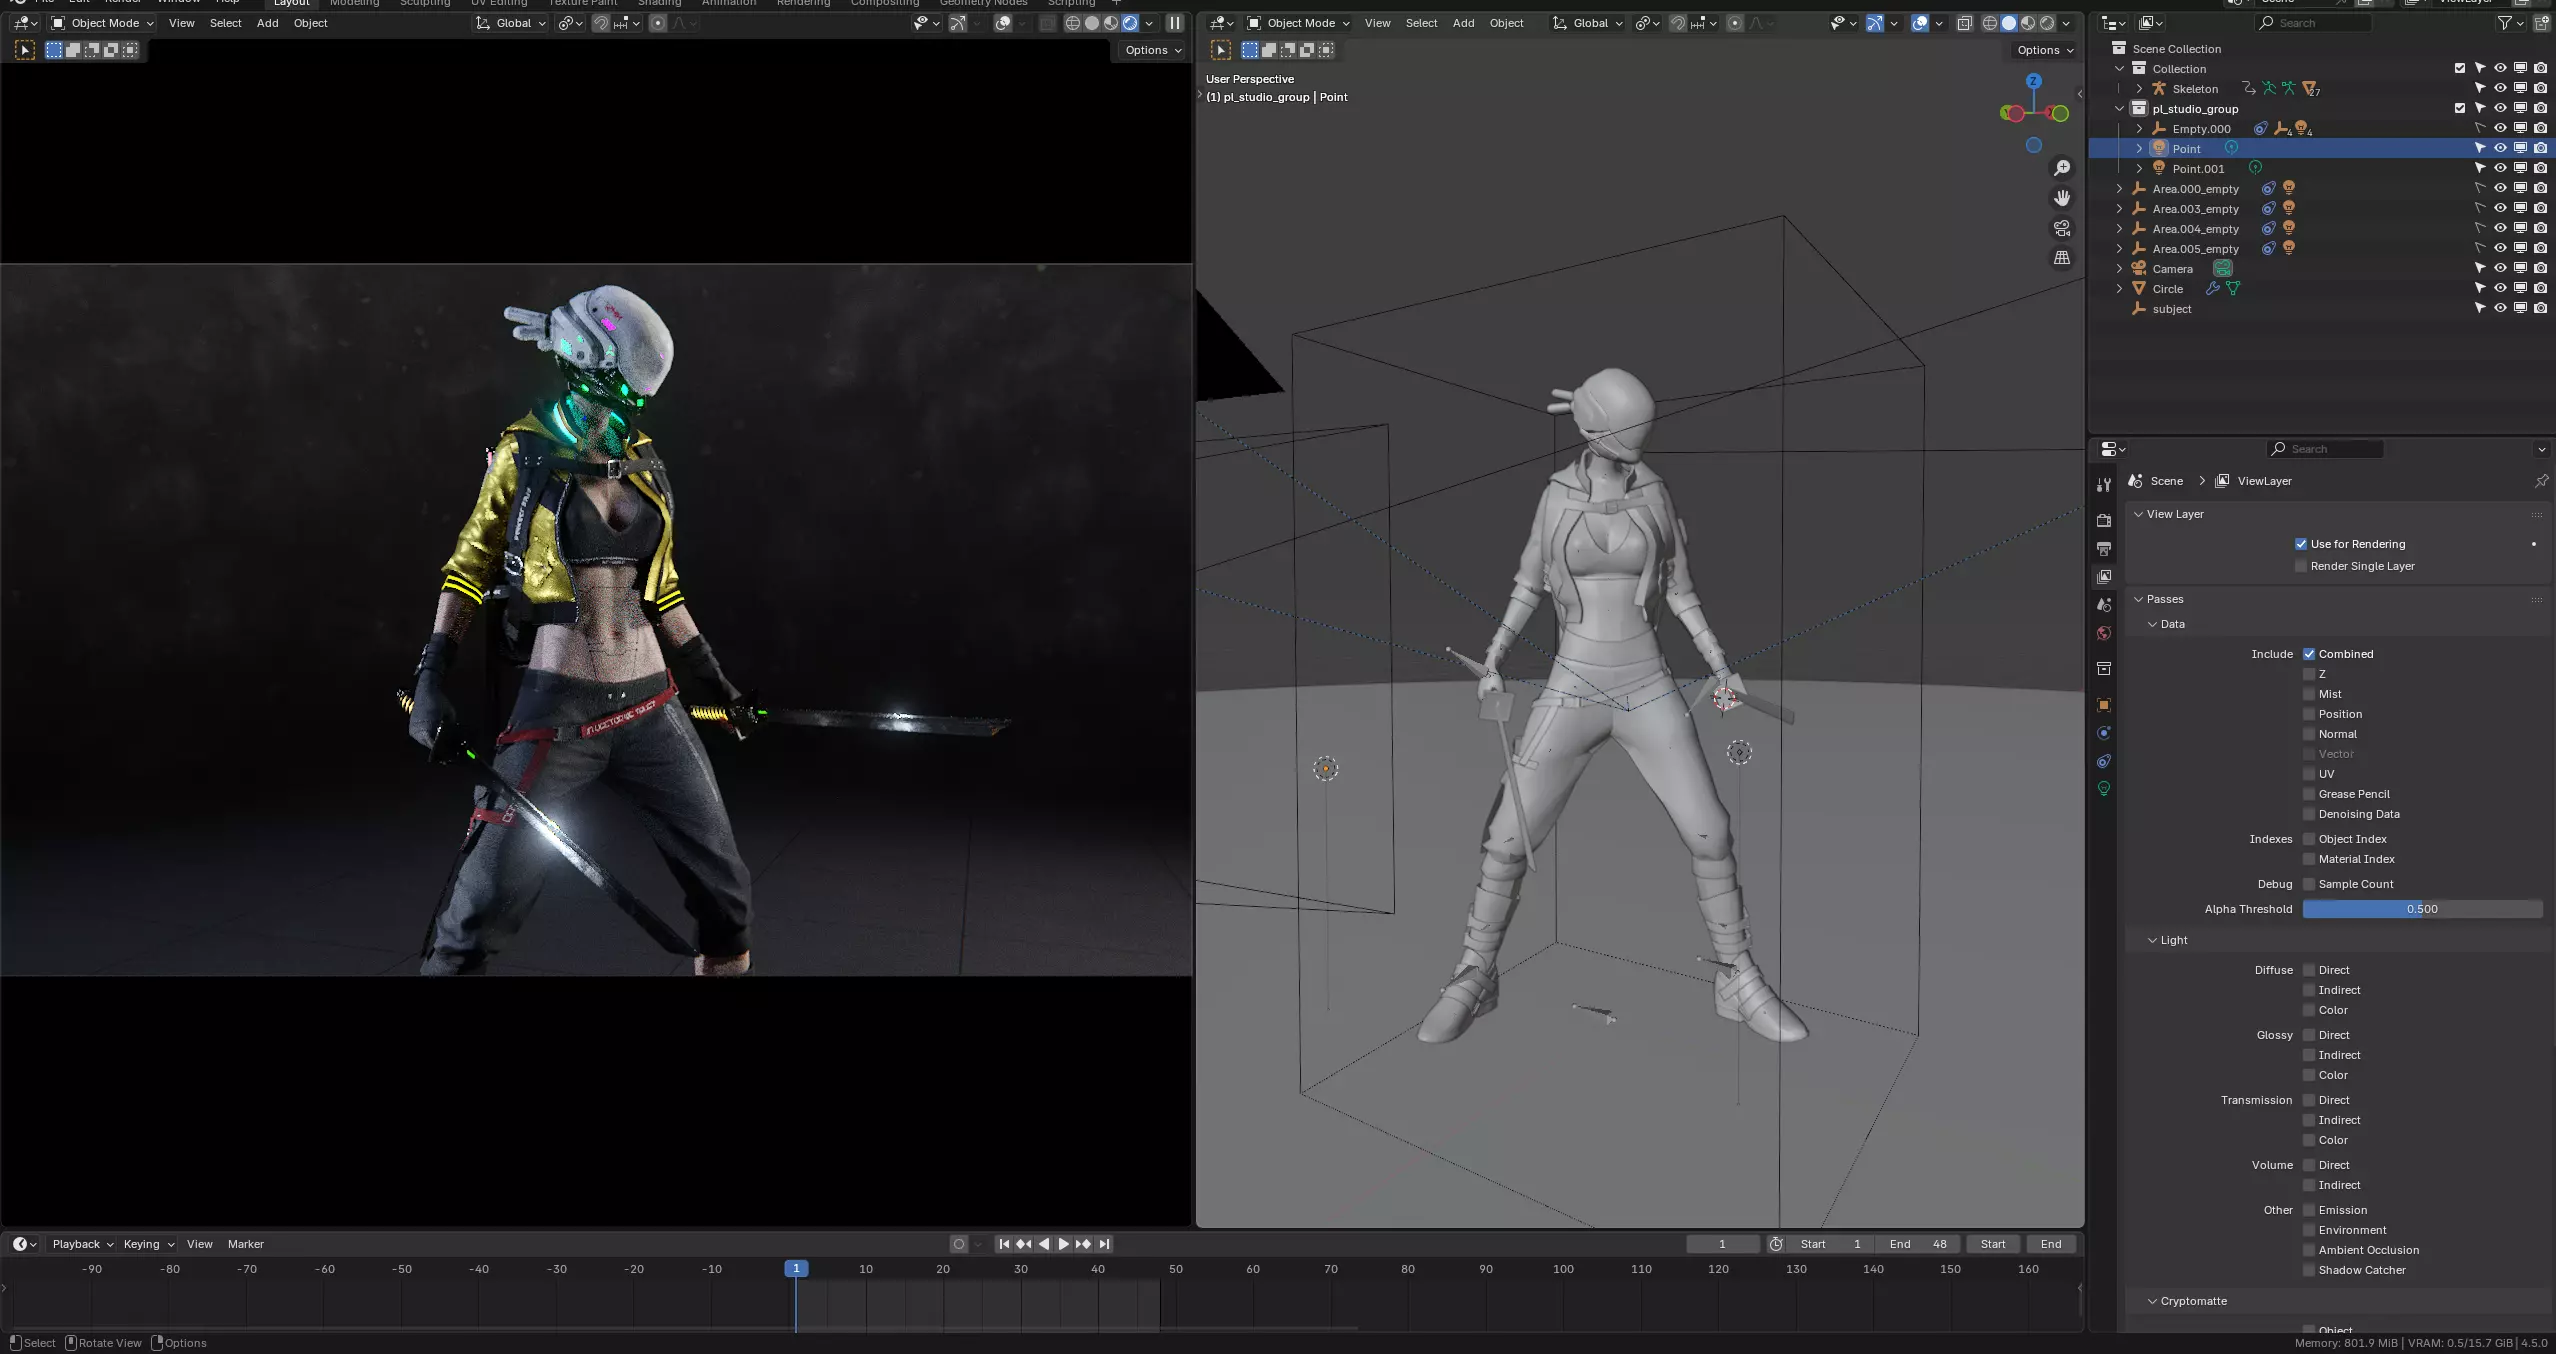This screenshot has width=2556, height=1354.
Task: Open the Render properties tab
Action: click(2104, 520)
